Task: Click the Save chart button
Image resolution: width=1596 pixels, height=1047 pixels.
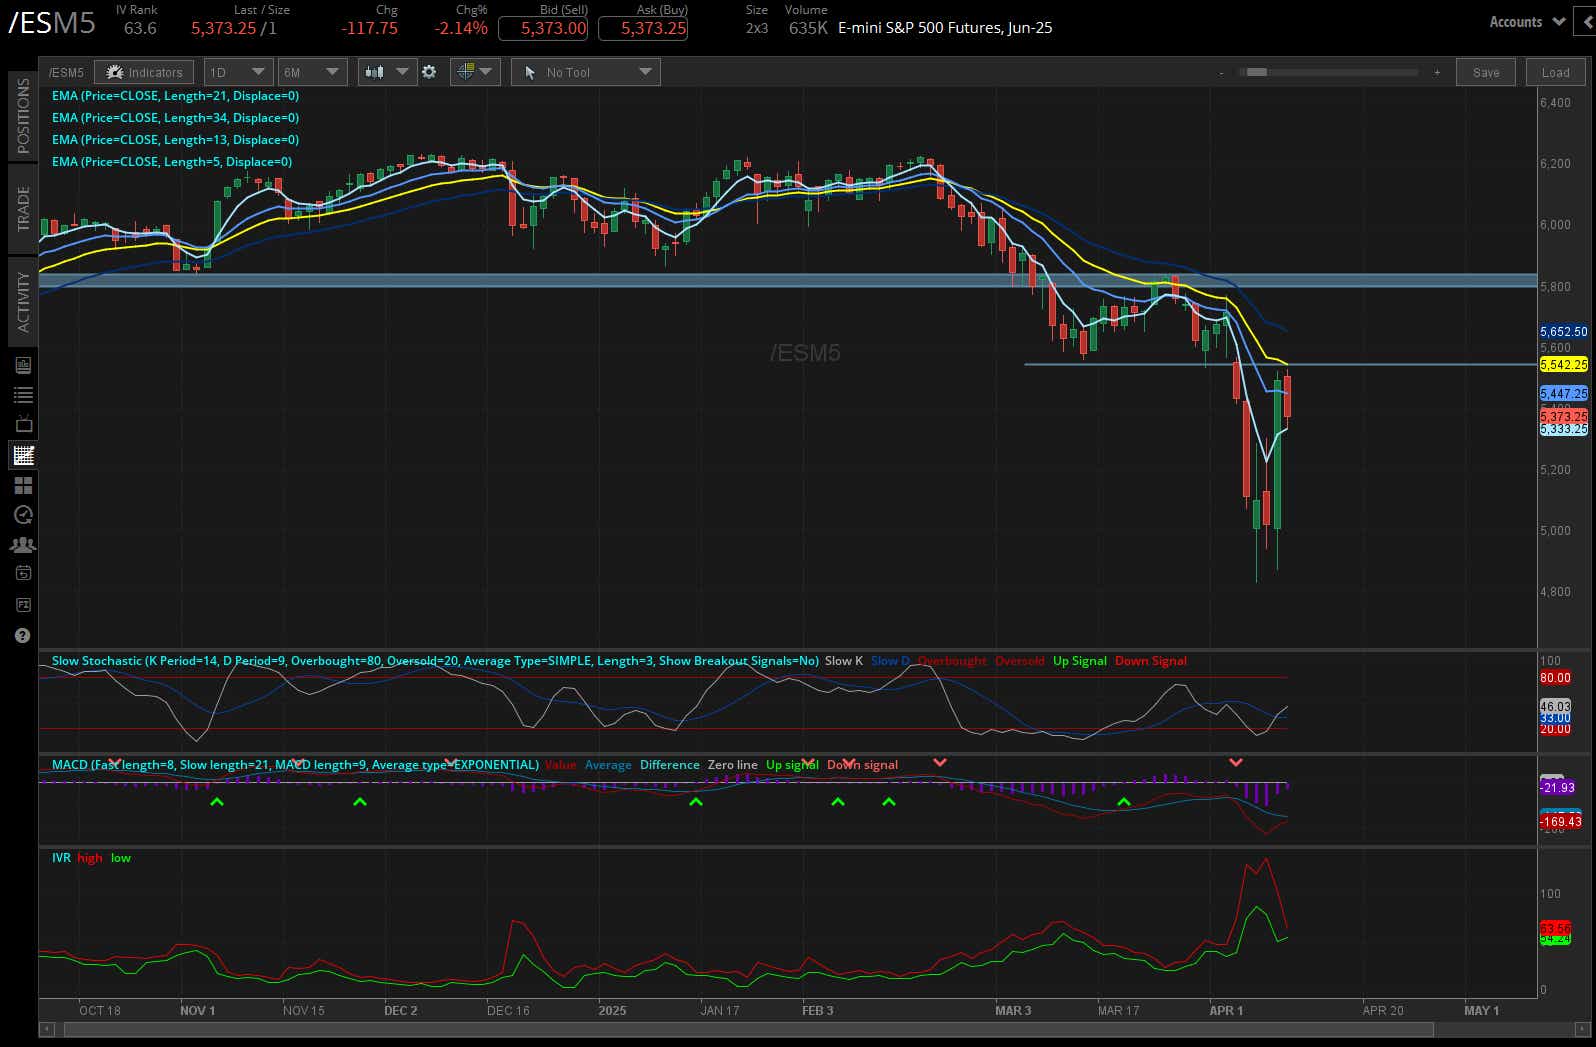Action: [x=1486, y=72]
